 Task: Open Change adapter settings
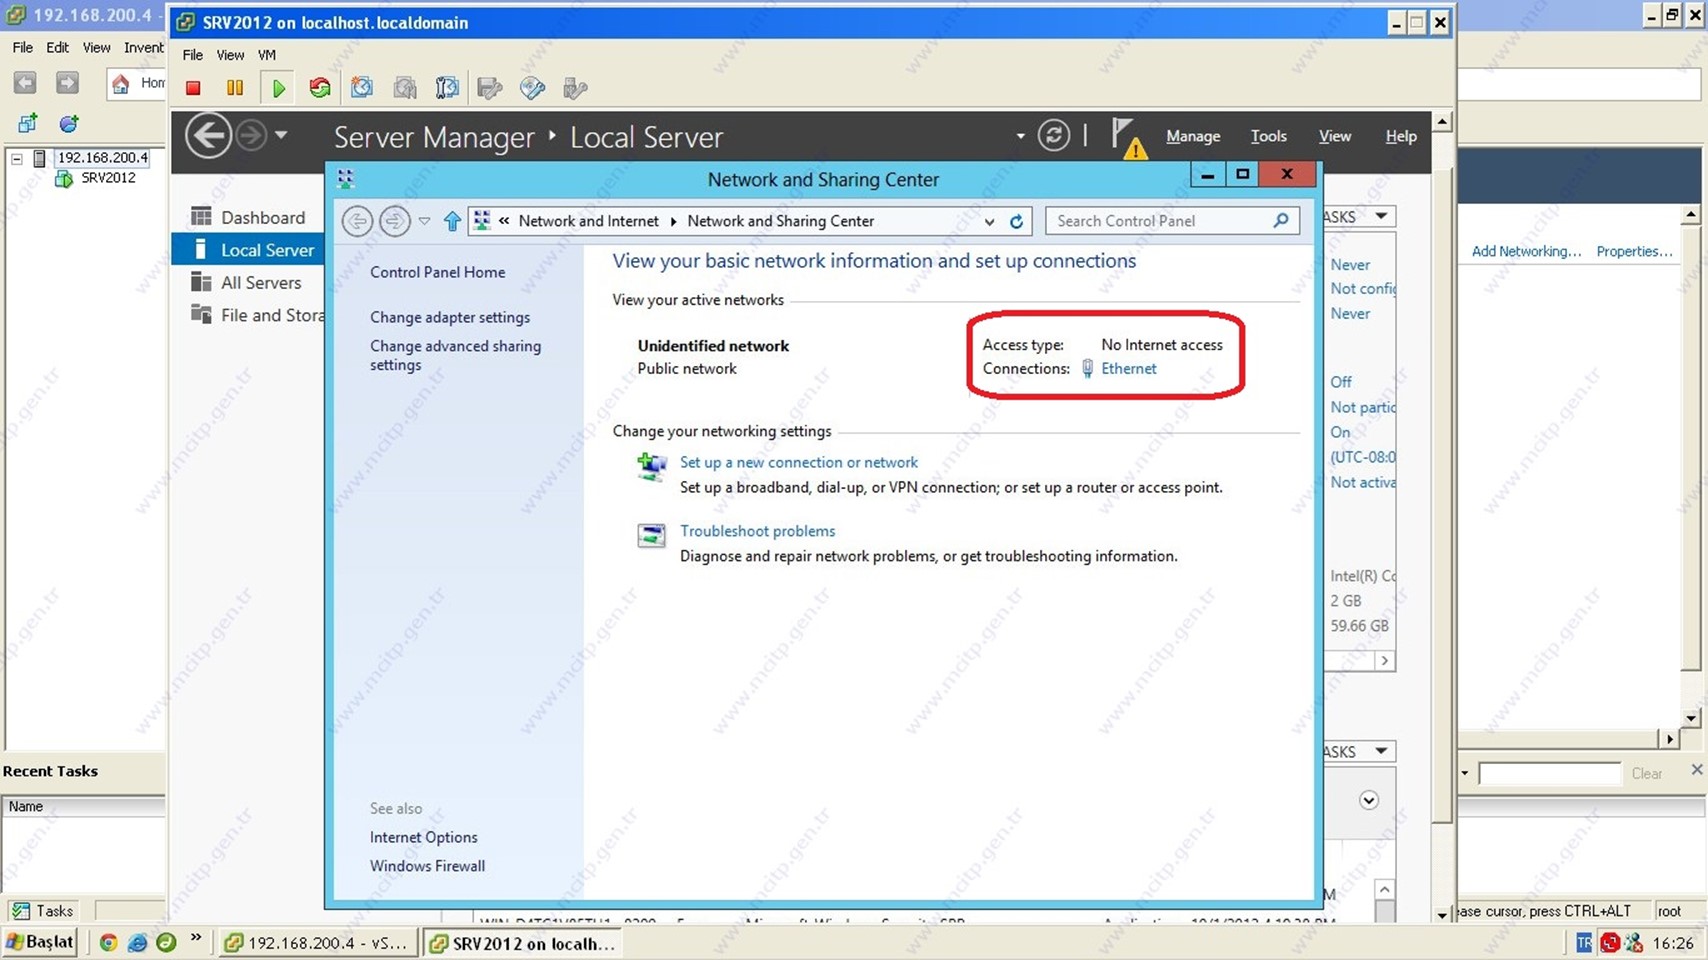[x=450, y=317]
